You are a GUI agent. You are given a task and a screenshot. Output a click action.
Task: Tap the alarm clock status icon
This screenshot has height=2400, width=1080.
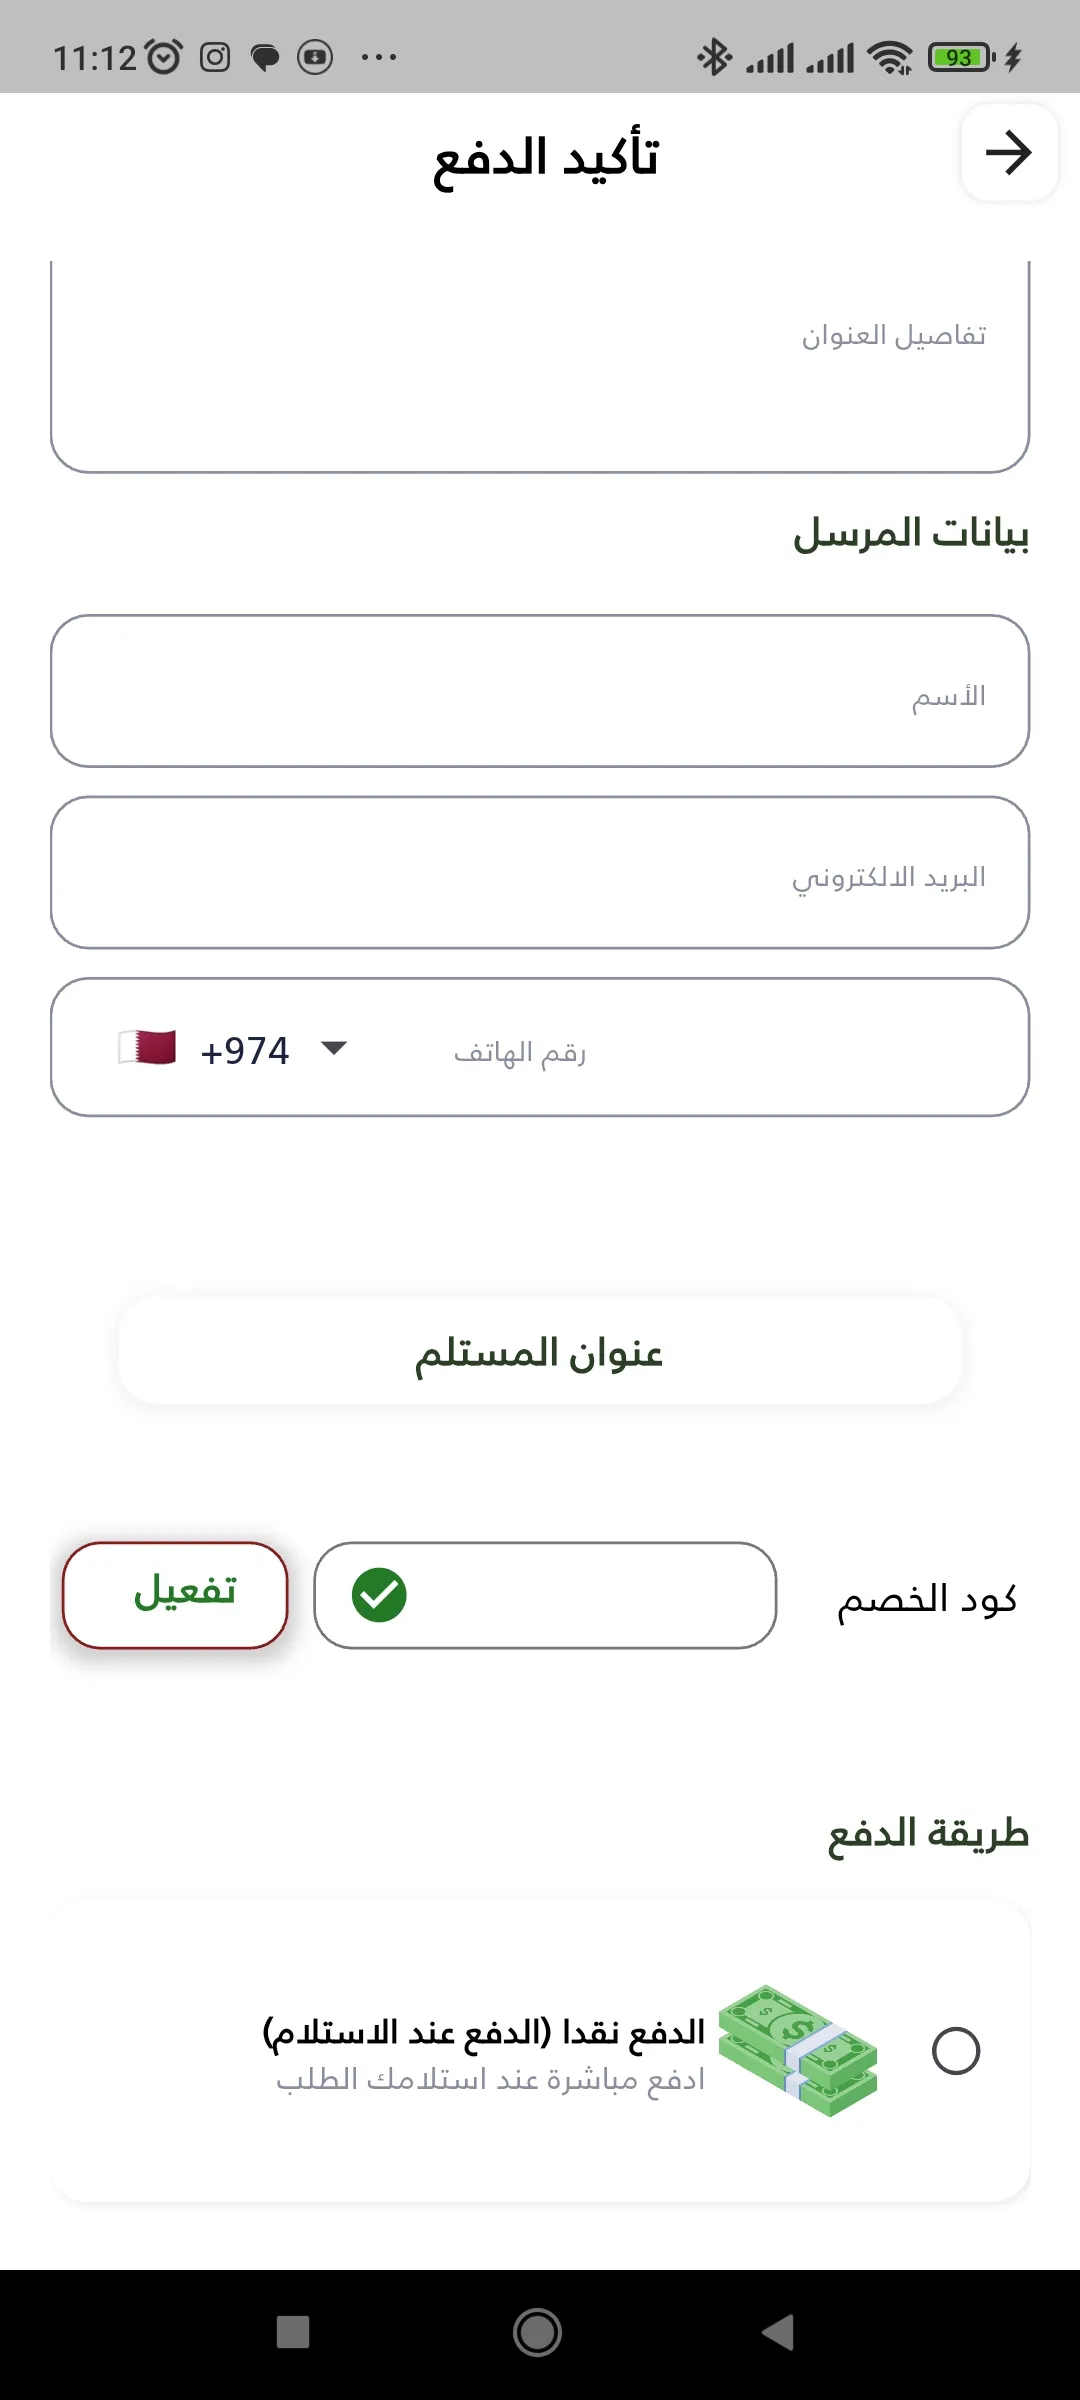(x=164, y=57)
